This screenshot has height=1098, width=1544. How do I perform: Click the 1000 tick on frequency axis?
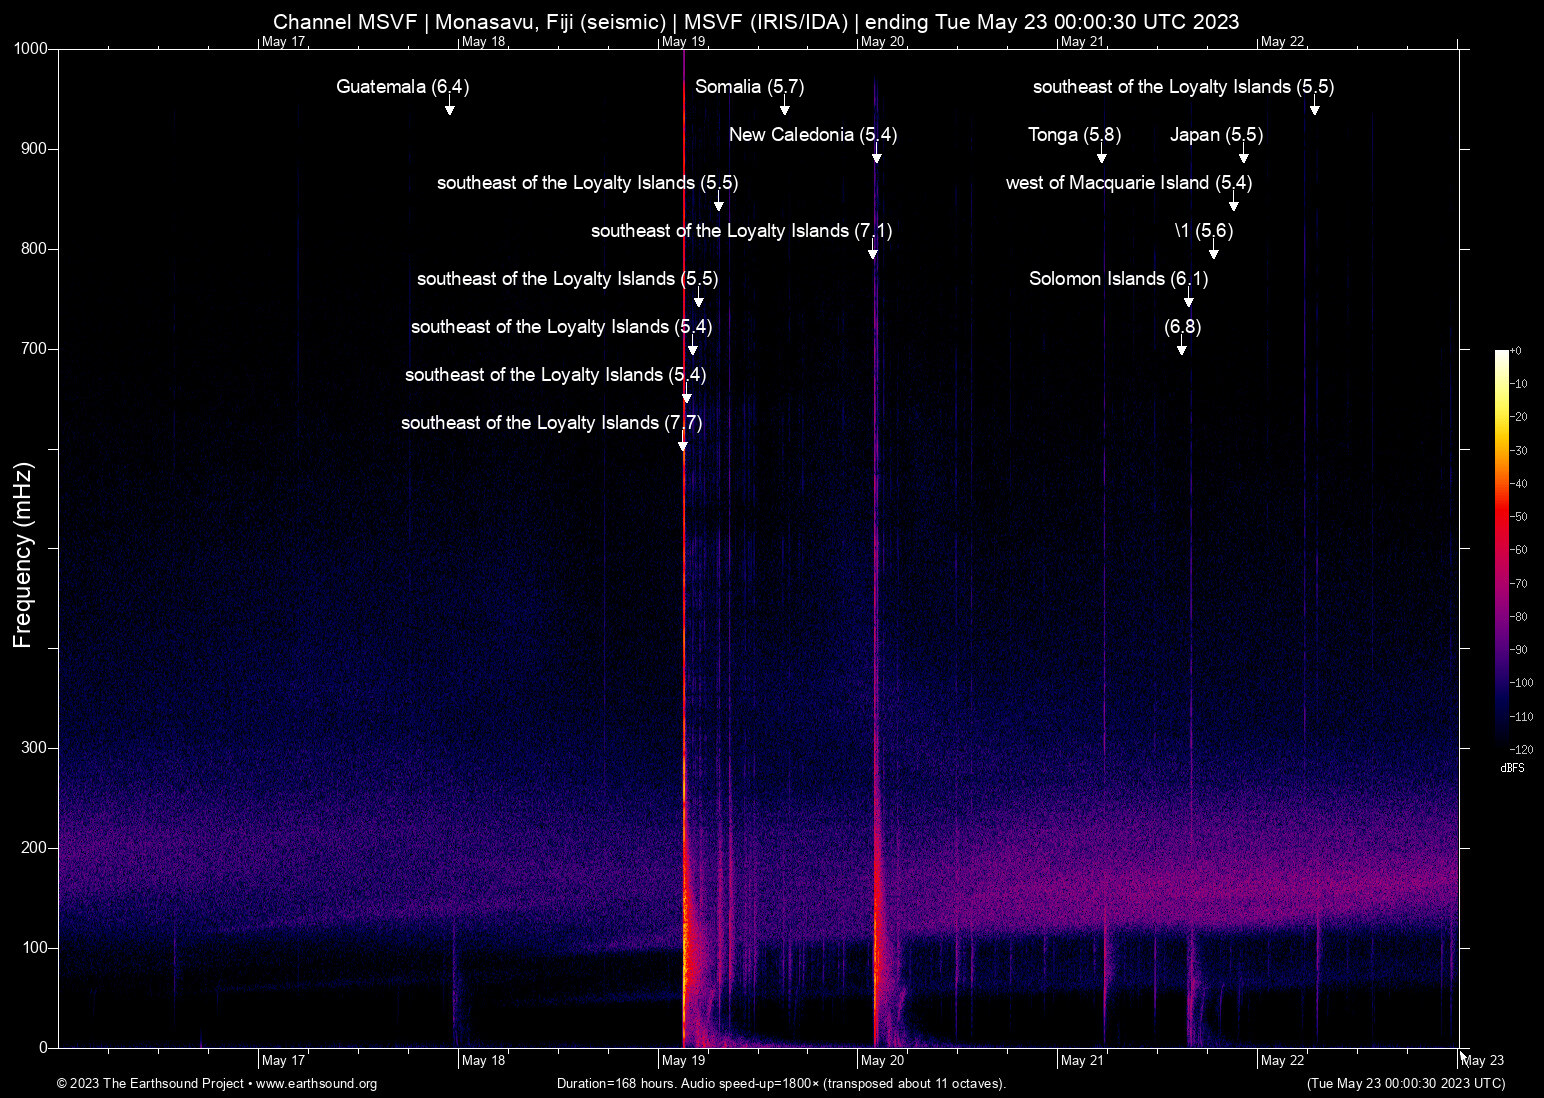click(x=30, y=49)
